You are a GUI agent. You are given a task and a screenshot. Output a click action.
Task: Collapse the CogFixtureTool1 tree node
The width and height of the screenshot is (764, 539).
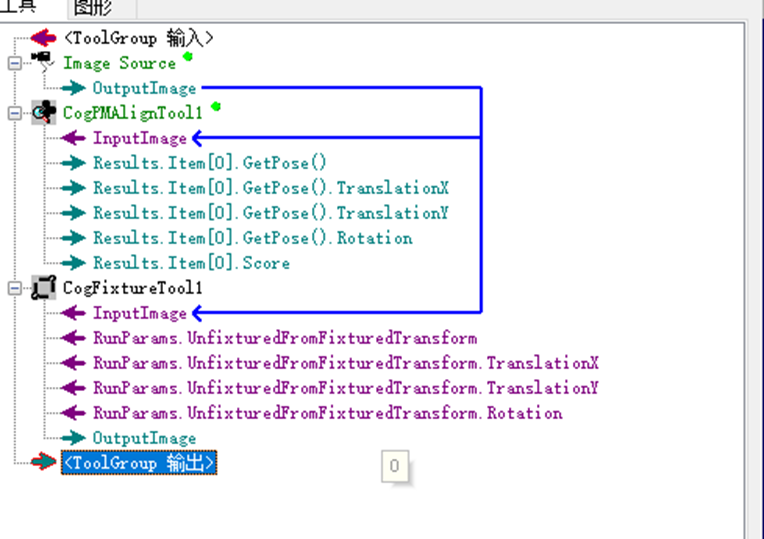coord(15,288)
